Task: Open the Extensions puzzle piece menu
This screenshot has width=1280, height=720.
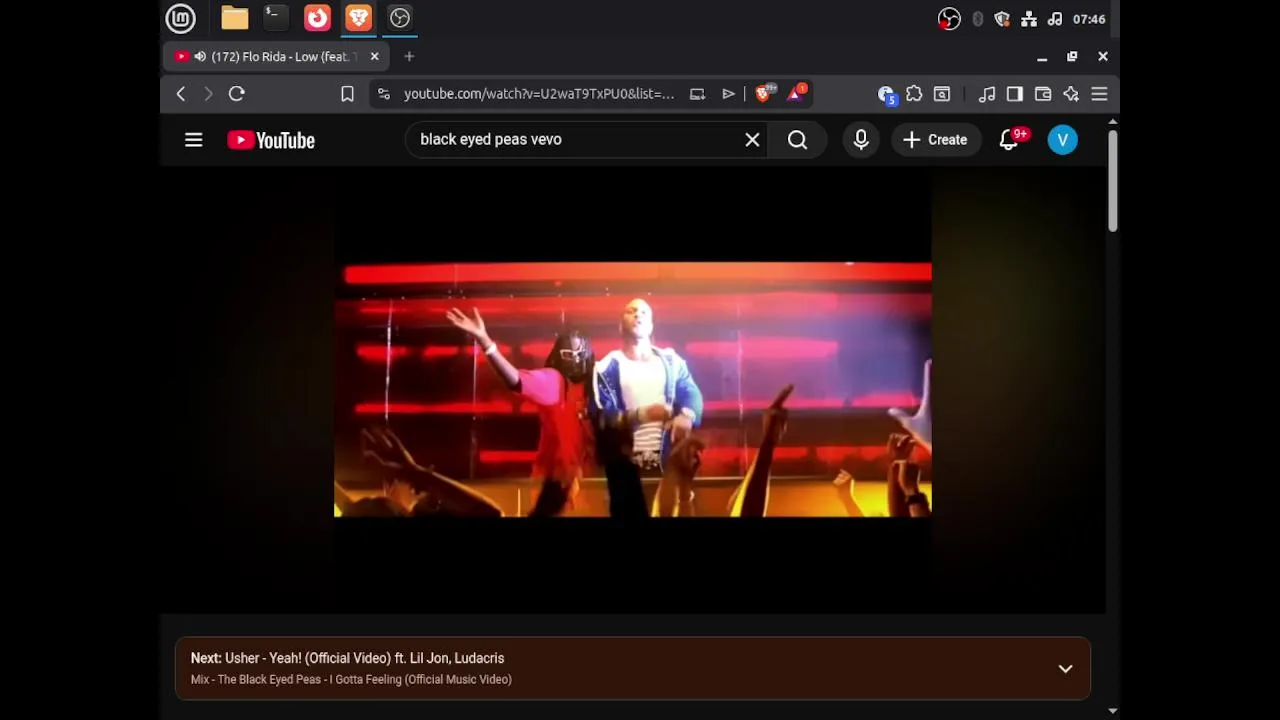Action: click(x=914, y=94)
